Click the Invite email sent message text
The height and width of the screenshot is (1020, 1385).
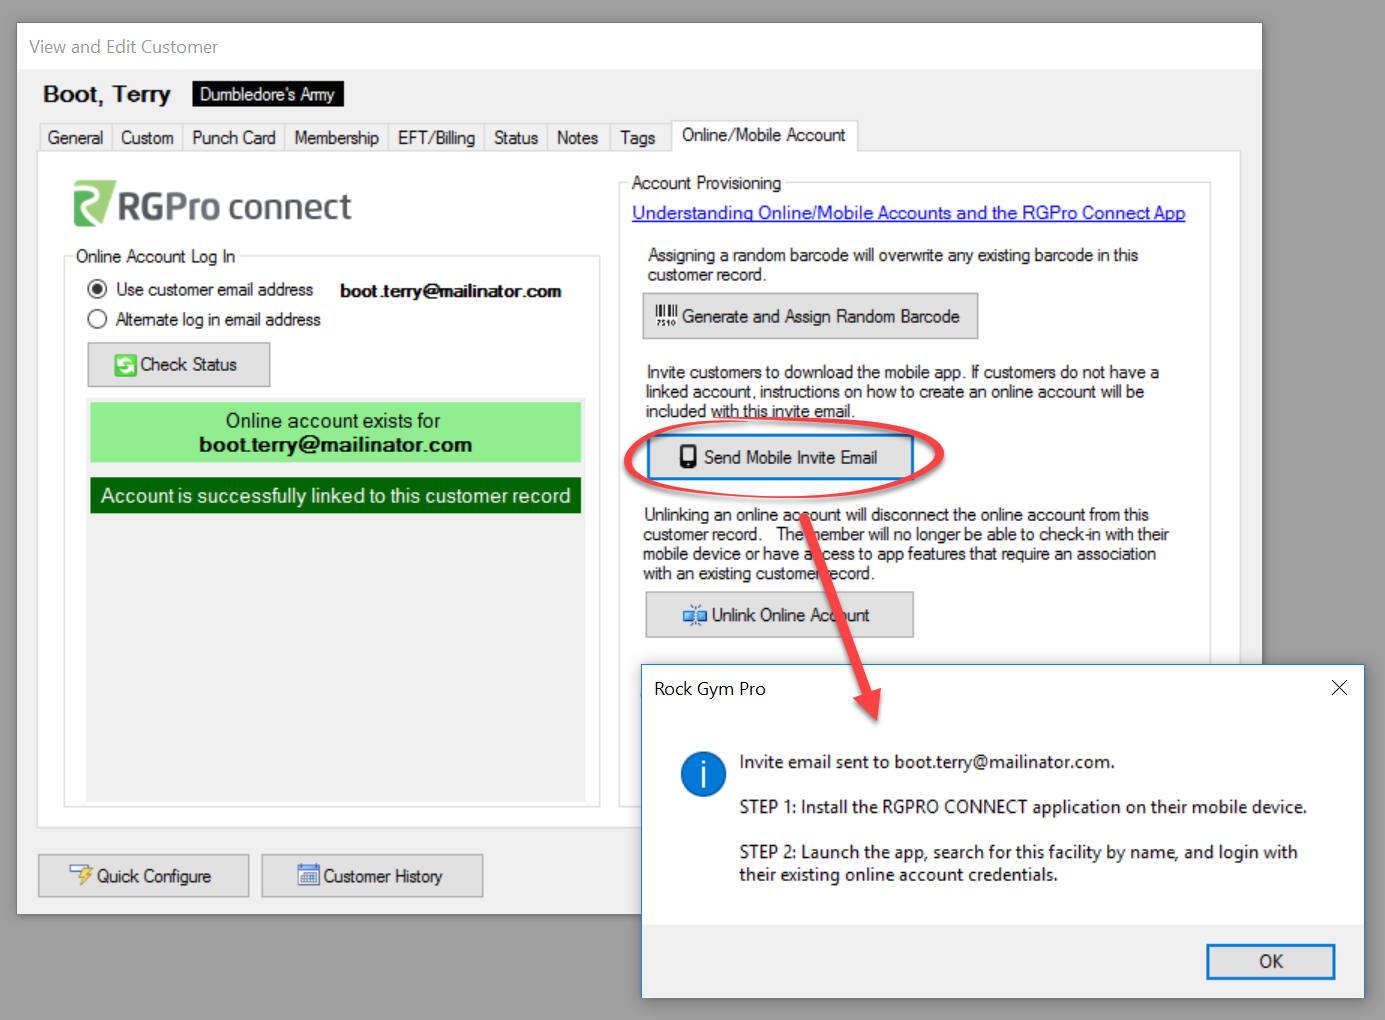(926, 762)
